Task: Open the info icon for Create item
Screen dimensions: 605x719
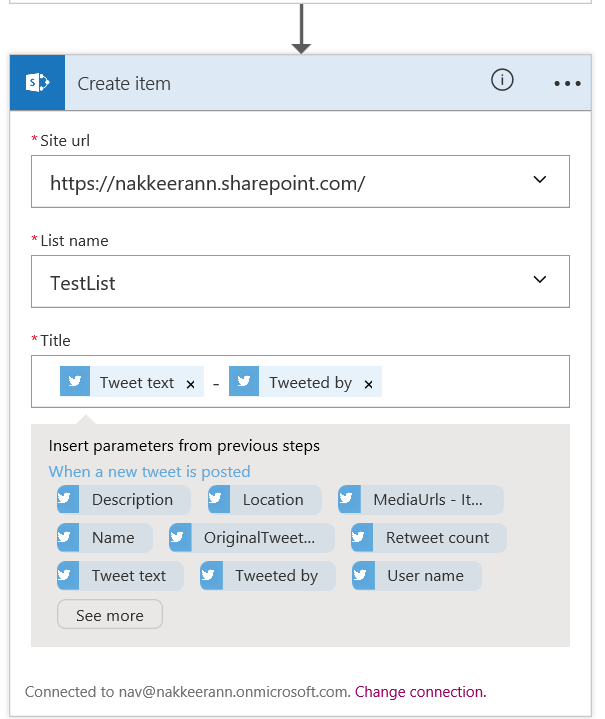Action: [502, 81]
